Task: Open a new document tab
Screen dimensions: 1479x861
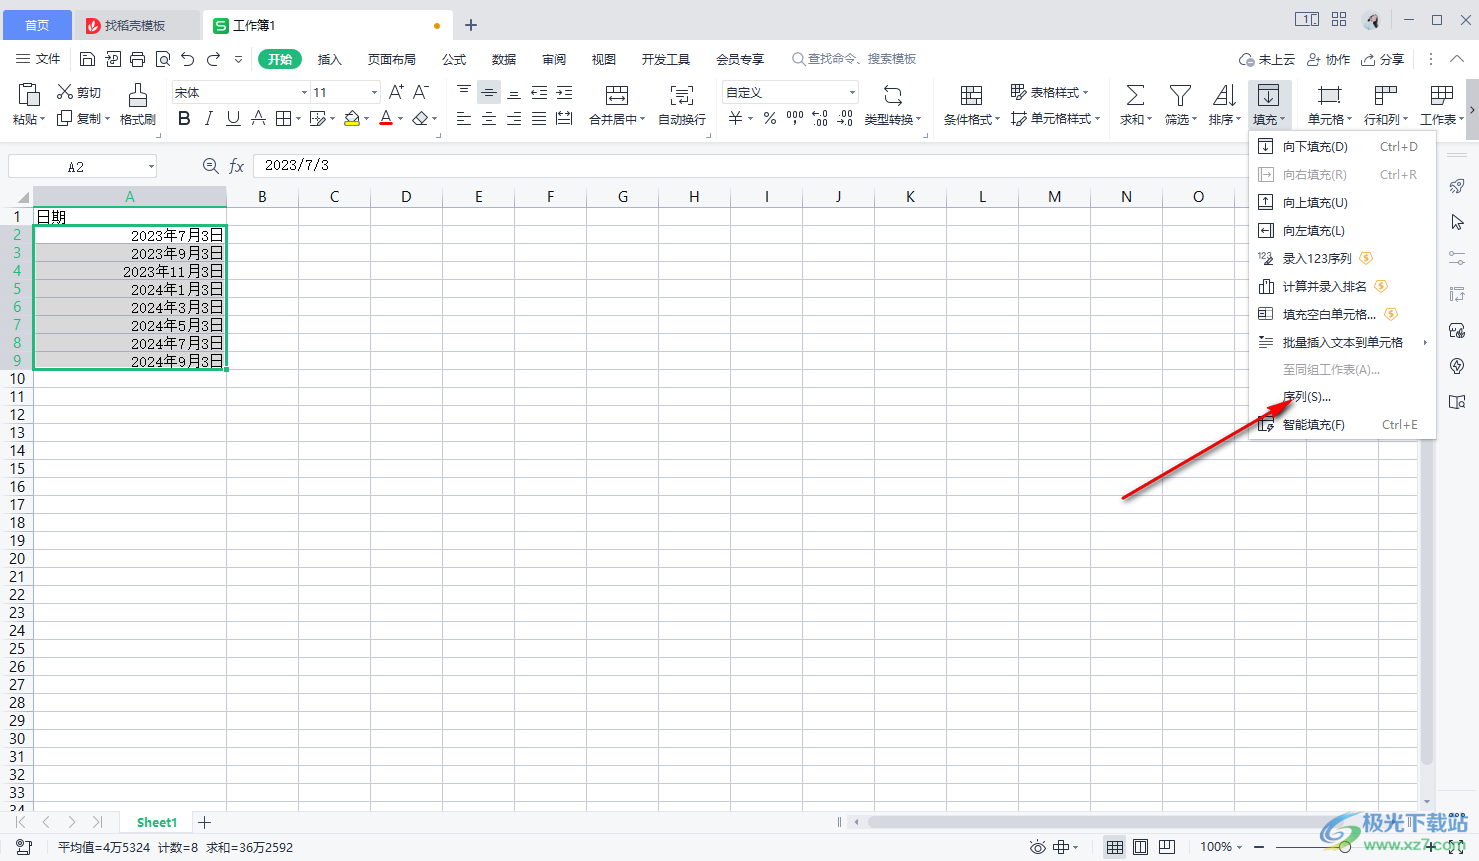Action: click(471, 25)
